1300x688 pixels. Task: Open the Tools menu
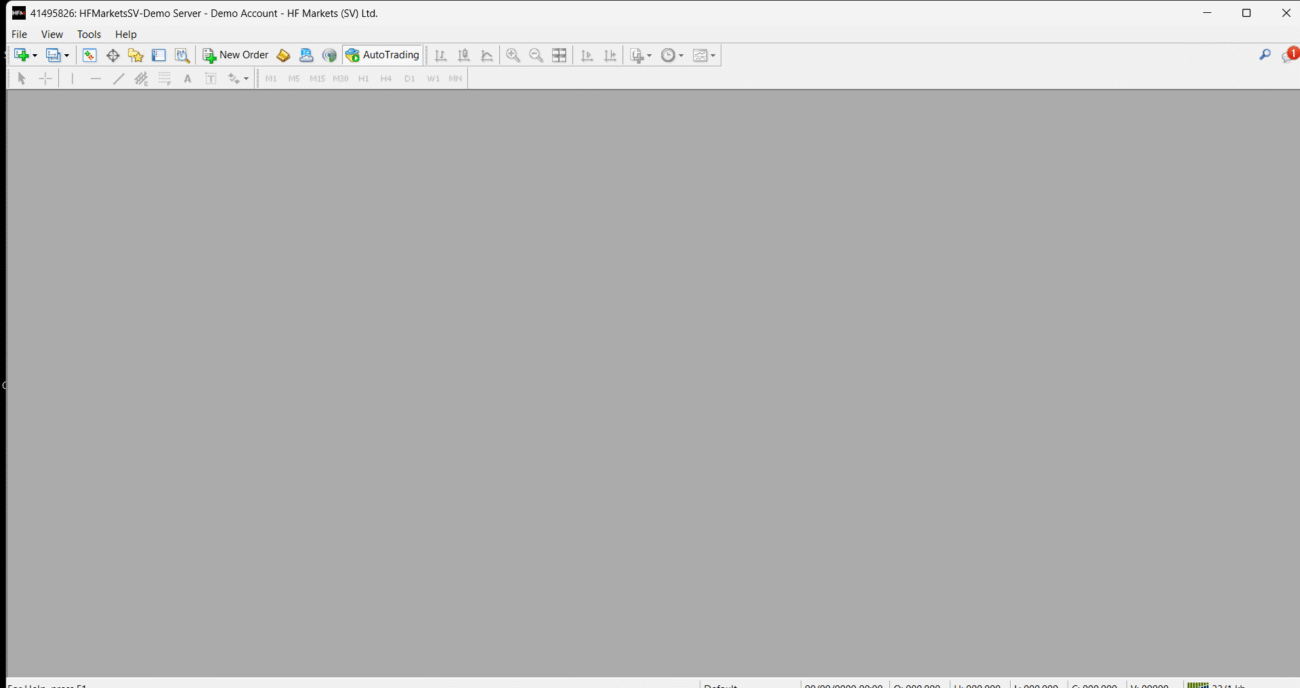(89, 34)
